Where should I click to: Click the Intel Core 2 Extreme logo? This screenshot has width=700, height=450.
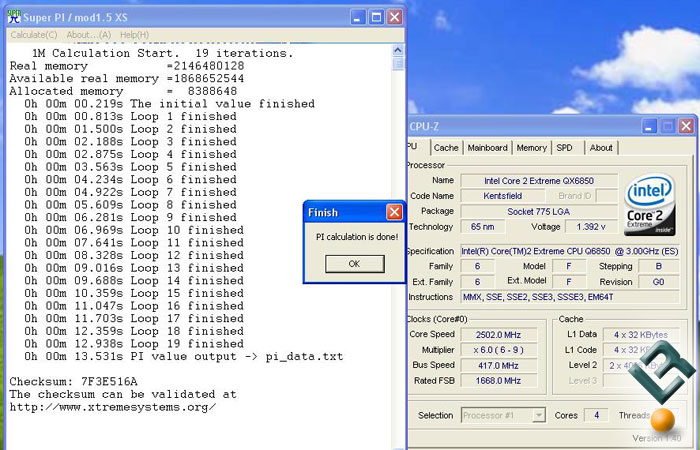point(650,205)
